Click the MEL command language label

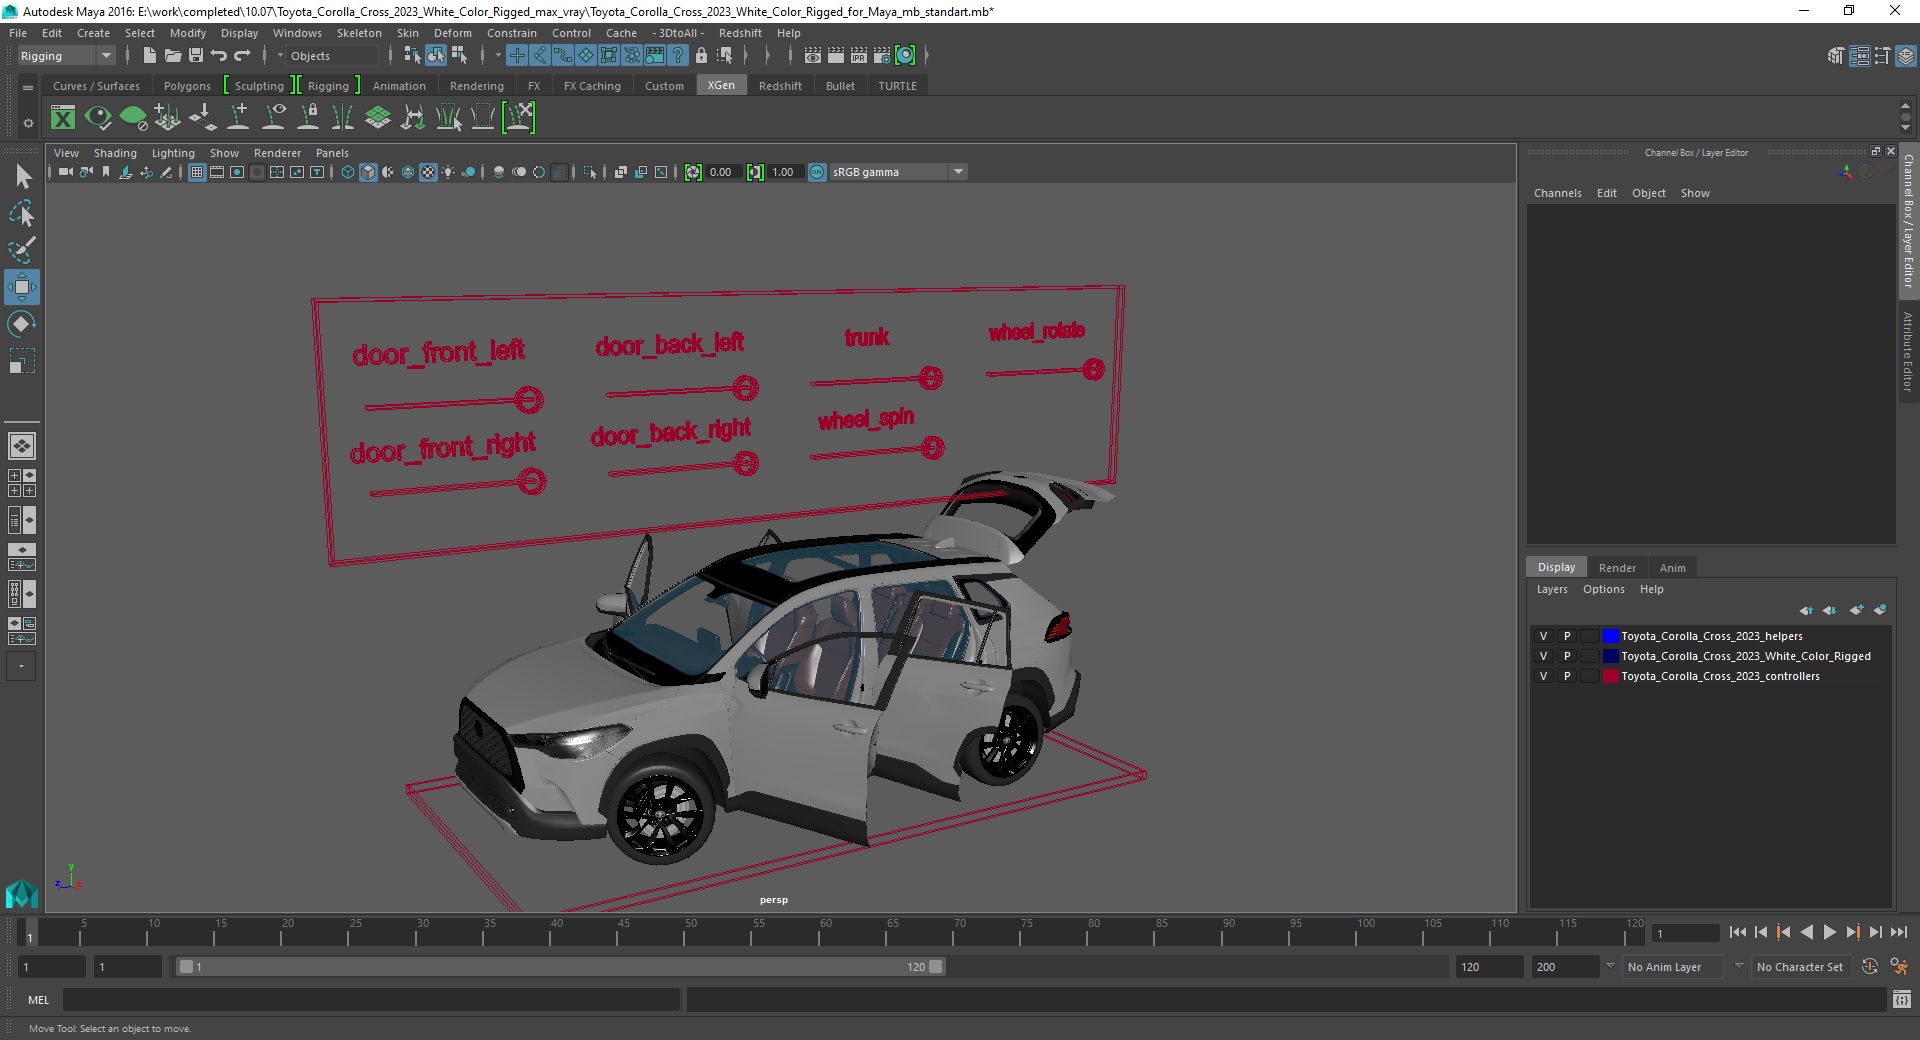point(38,999)
